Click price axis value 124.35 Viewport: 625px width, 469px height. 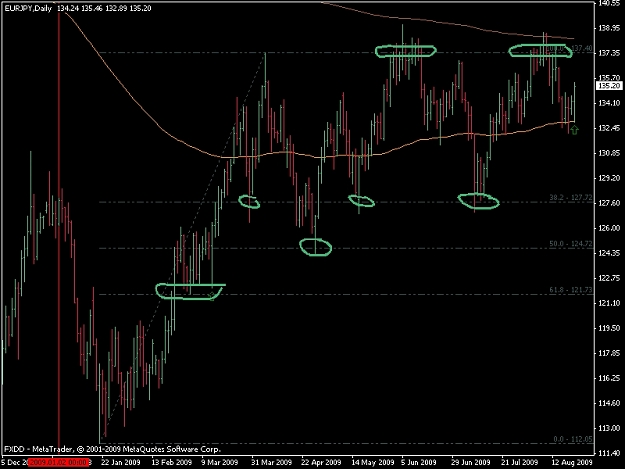609,253
